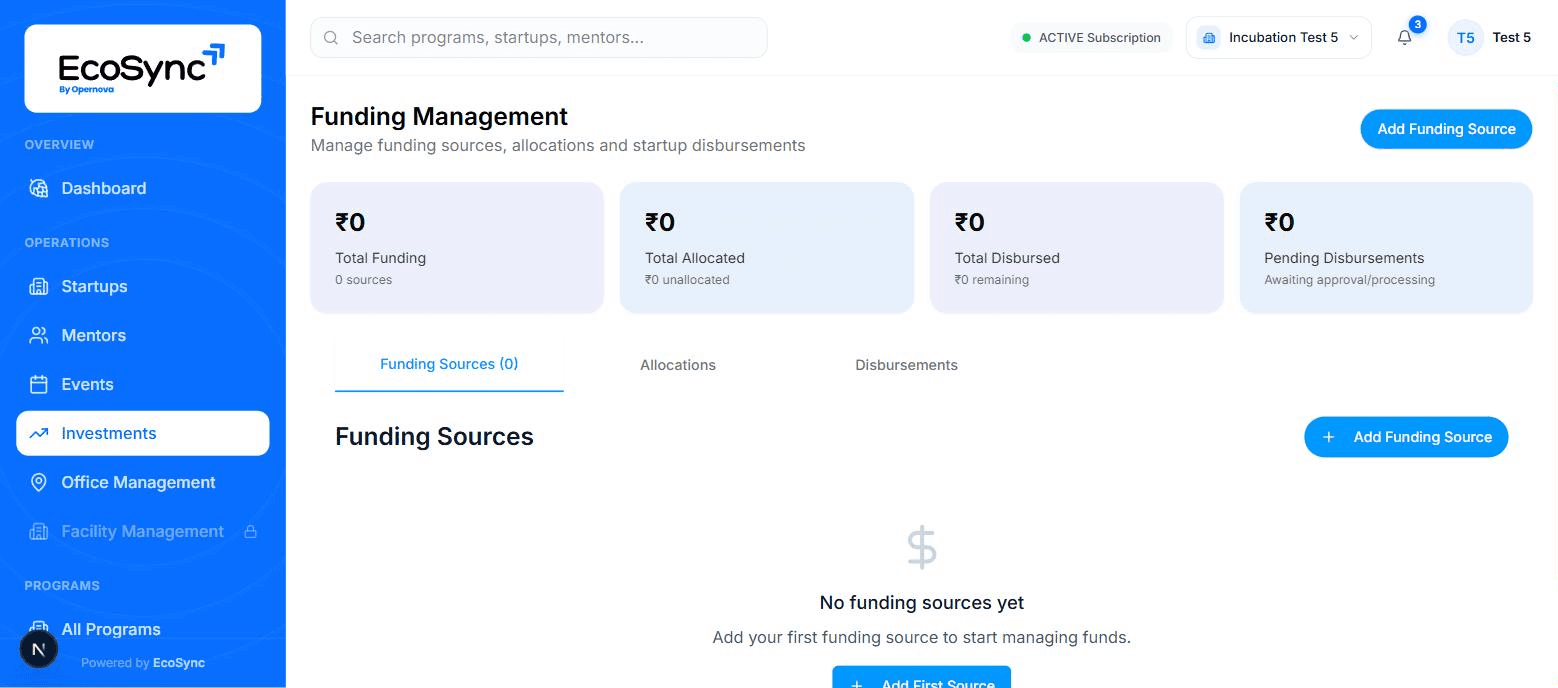The width and height of the screenshot is (1558, 688).
Task: Click the Incubation Test 5 building icon
Action: pos(1209,38)
